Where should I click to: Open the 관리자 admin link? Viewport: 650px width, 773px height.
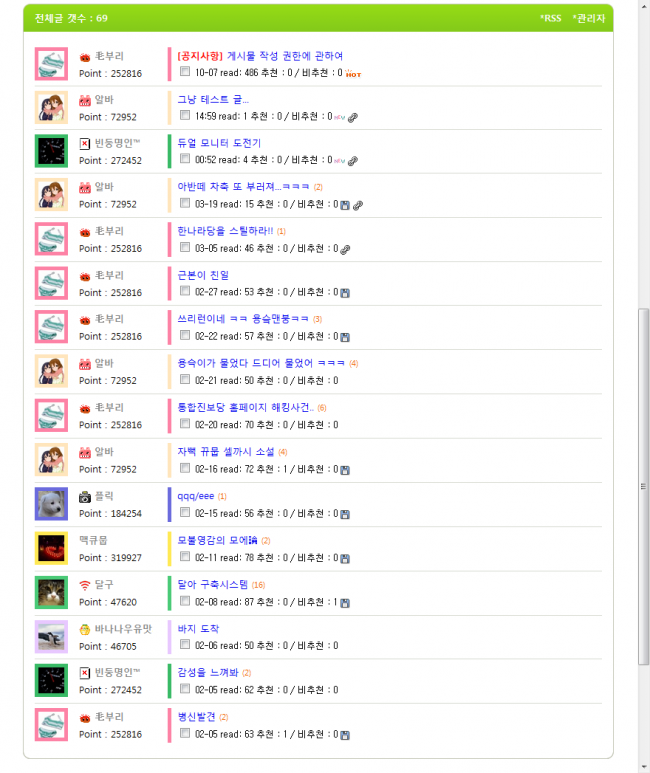pyautogui.click(x=589, y=18)
